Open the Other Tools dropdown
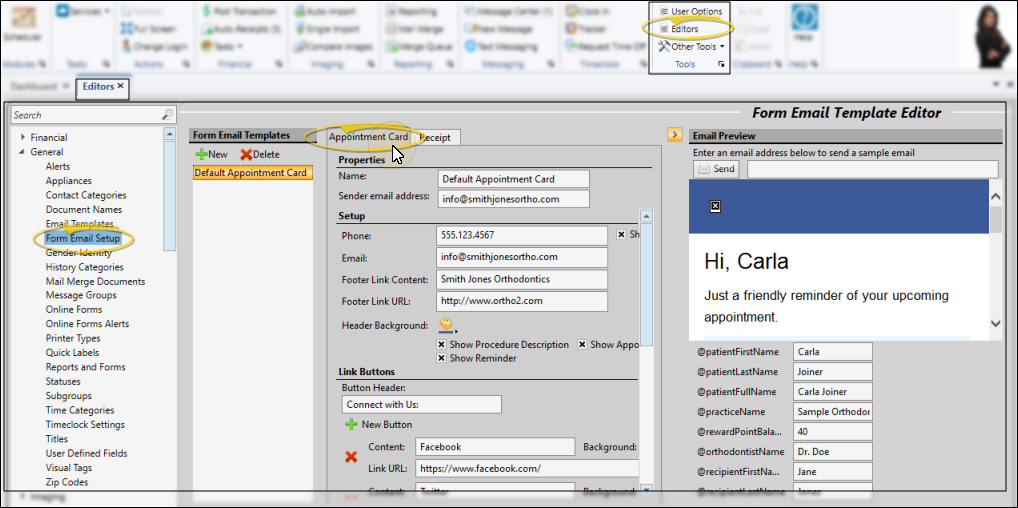This screenshot has height=508, width=1018. (x=696, y=47)
